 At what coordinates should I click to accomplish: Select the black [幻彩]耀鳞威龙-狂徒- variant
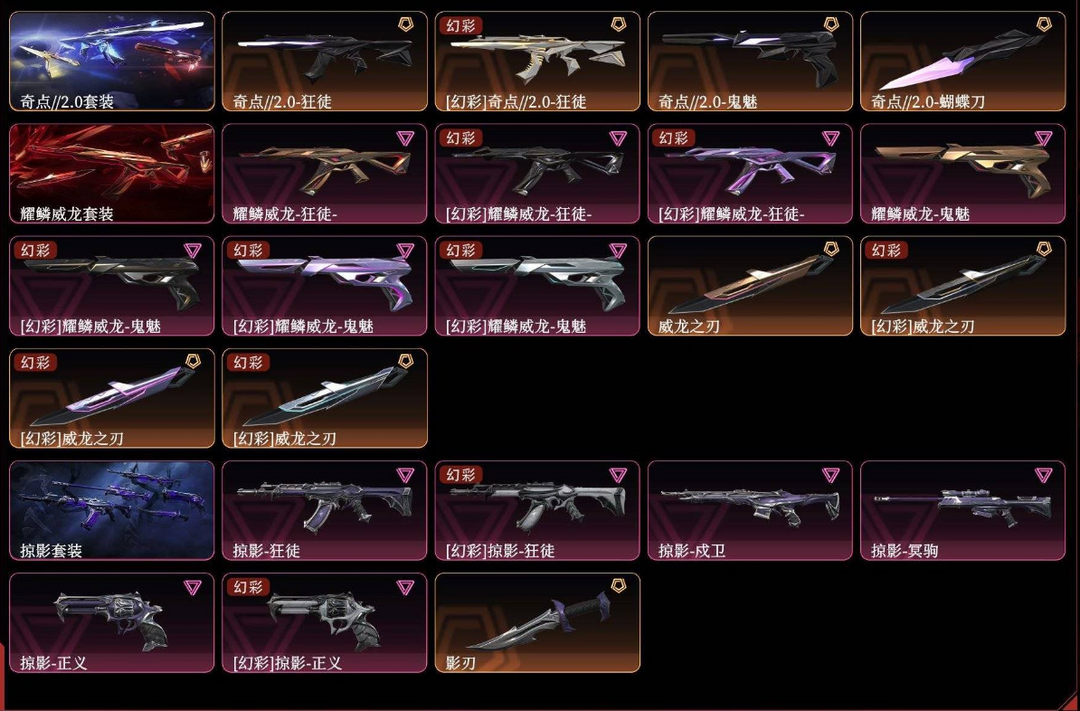click(537, 174)
